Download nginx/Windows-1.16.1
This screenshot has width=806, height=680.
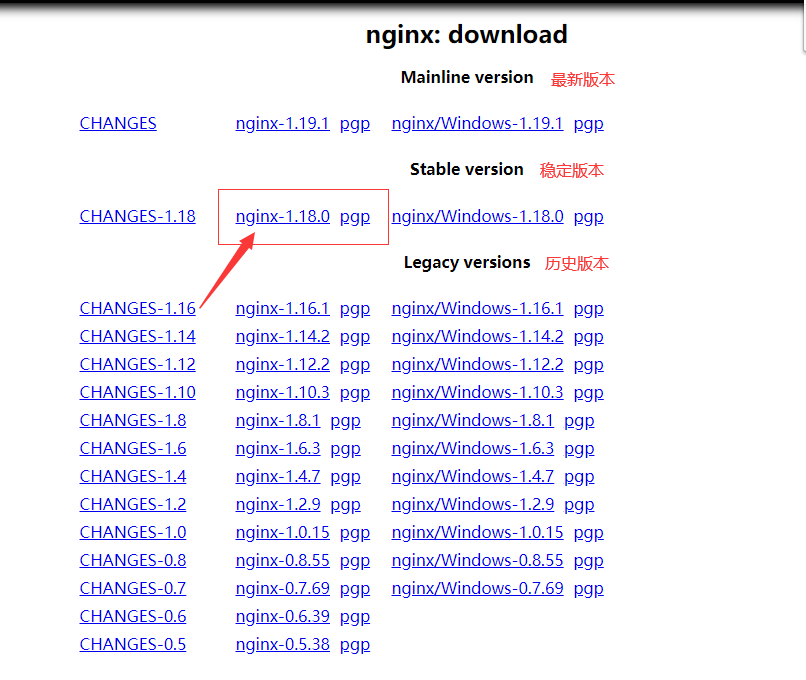477,308
